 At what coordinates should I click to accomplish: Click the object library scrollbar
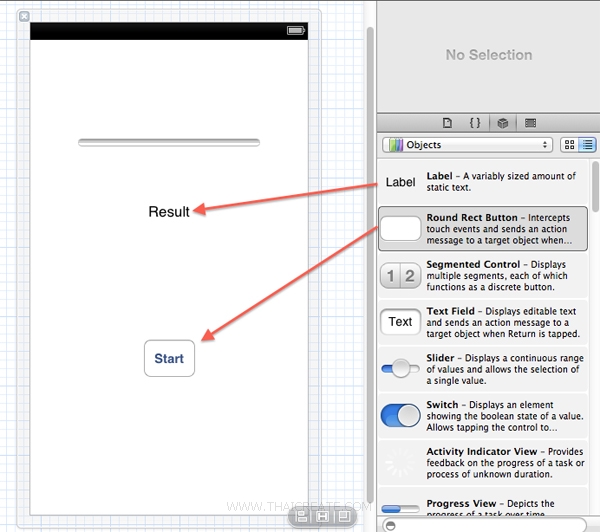point(595,187)
